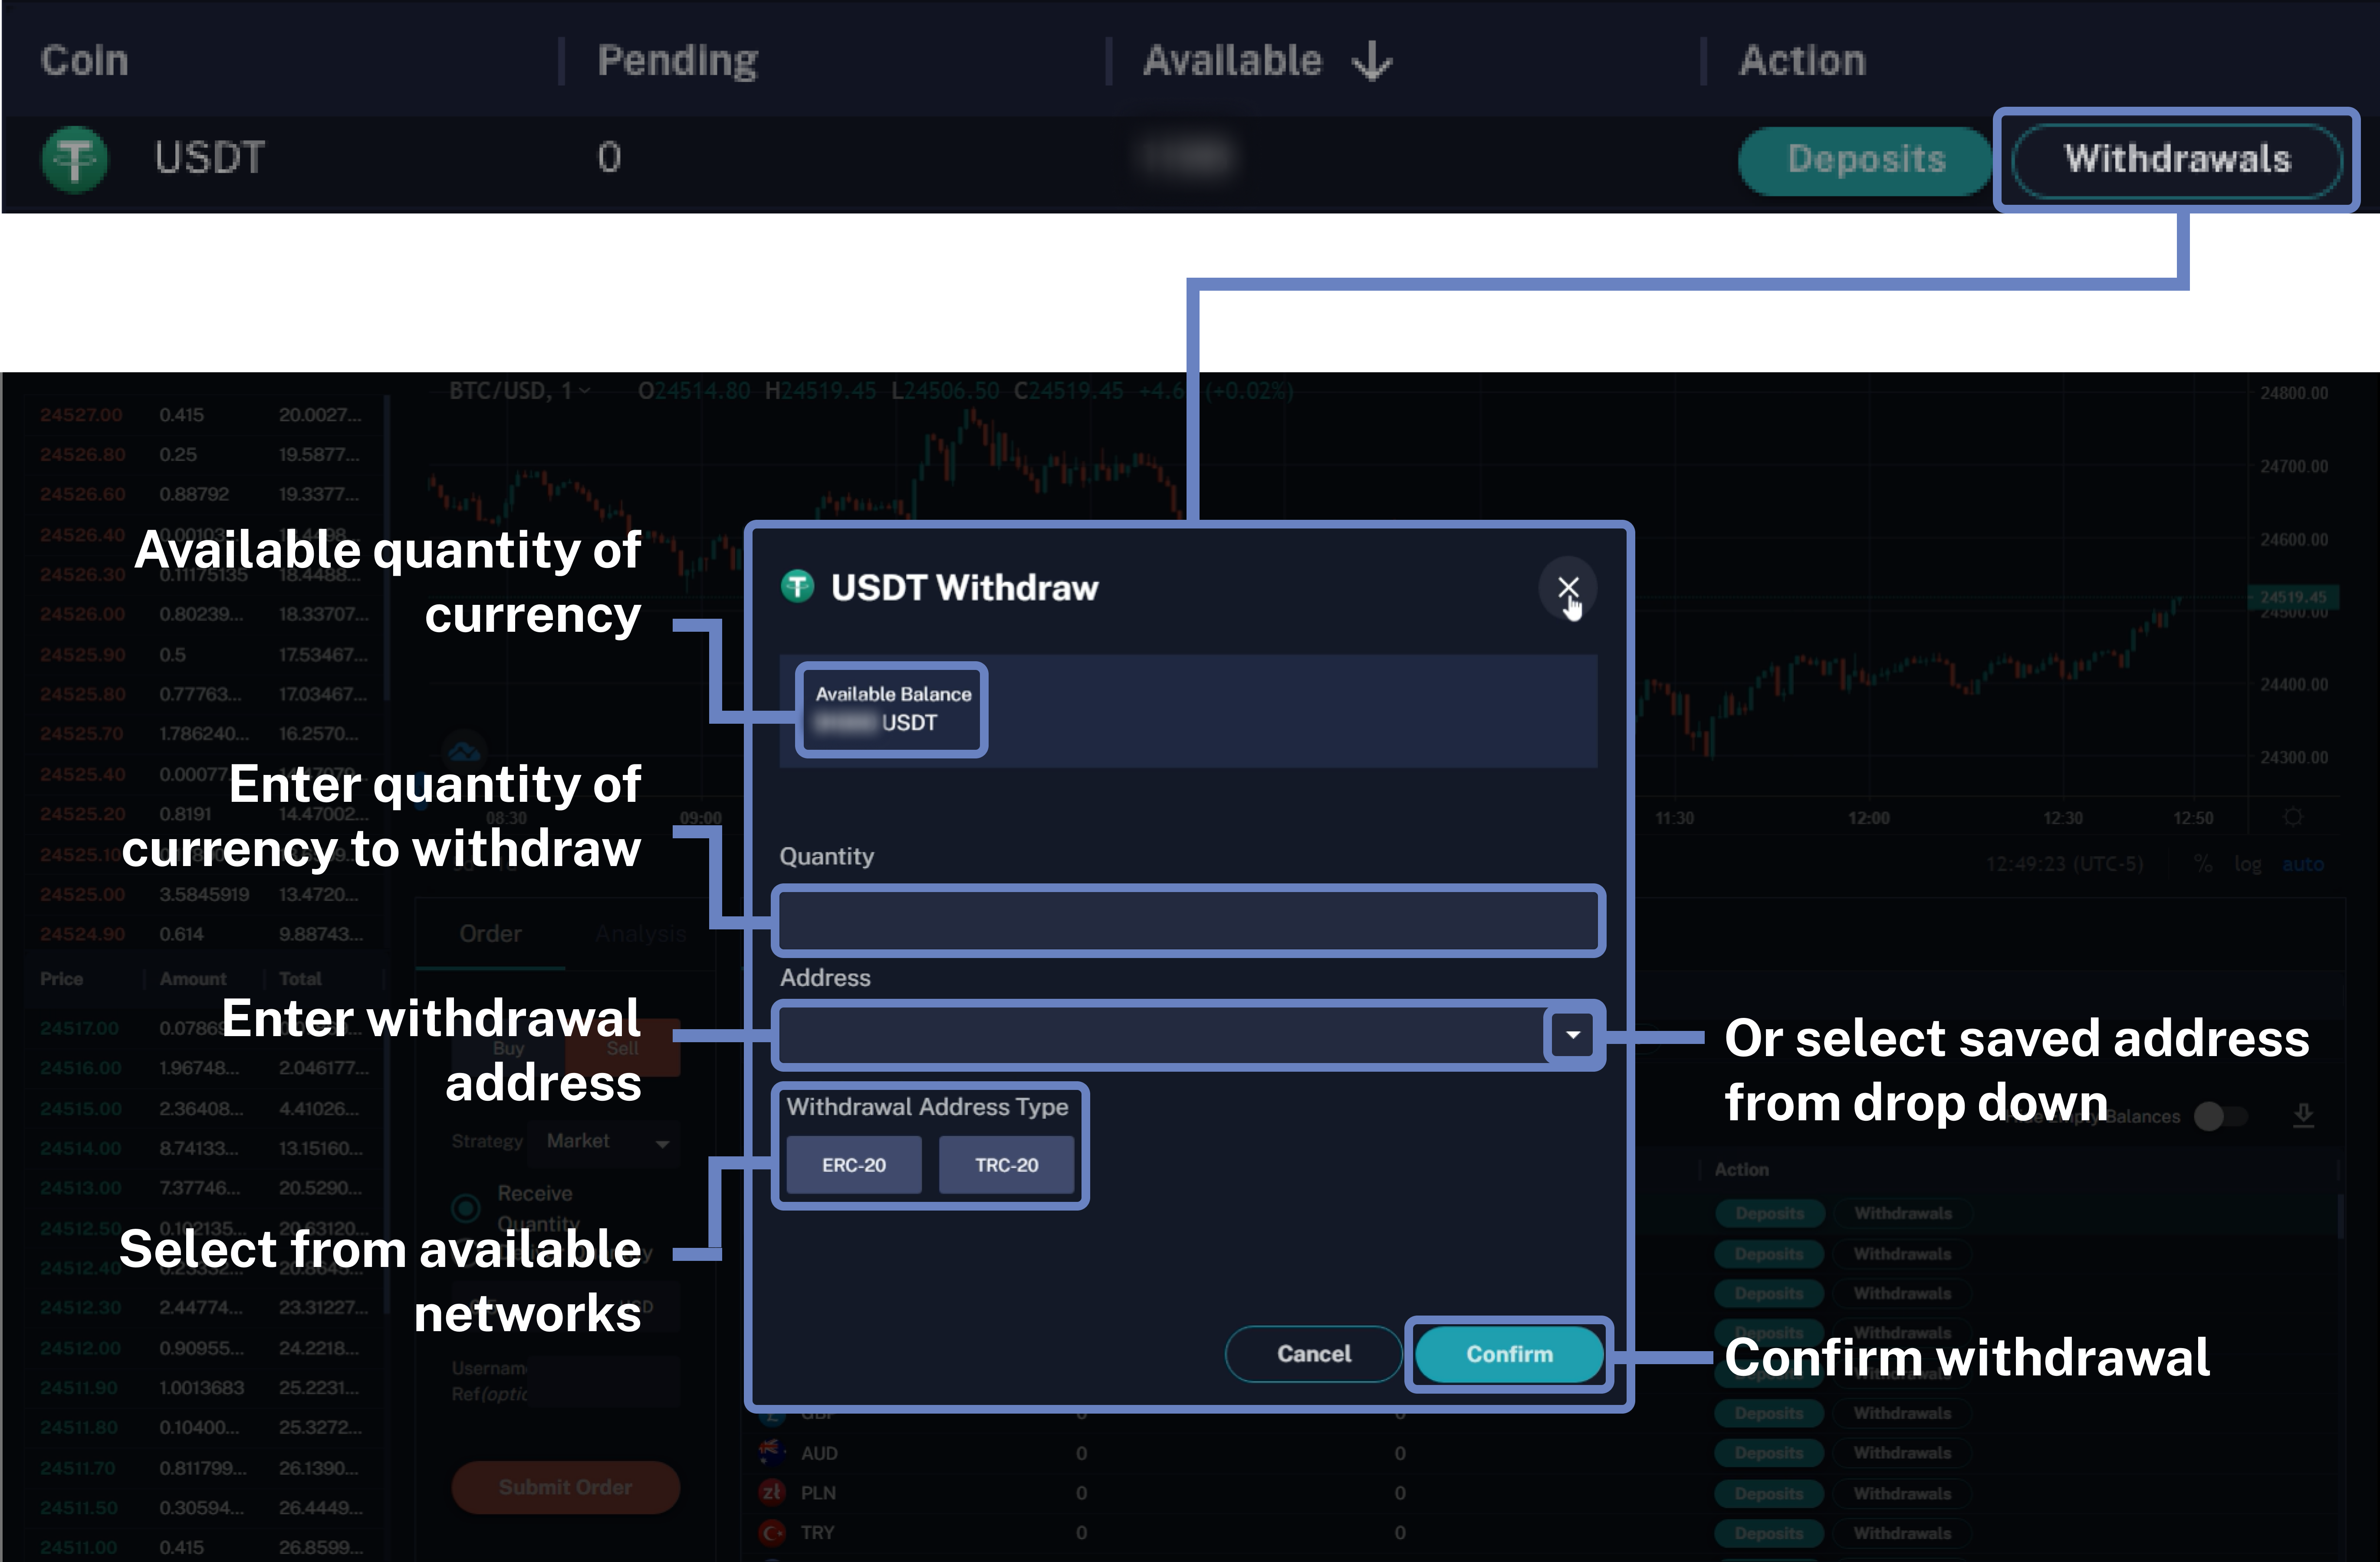Viewport: 2380px width, 1562px height.
Task: Click the download balances icon
Action: tap(2303, 1115)
